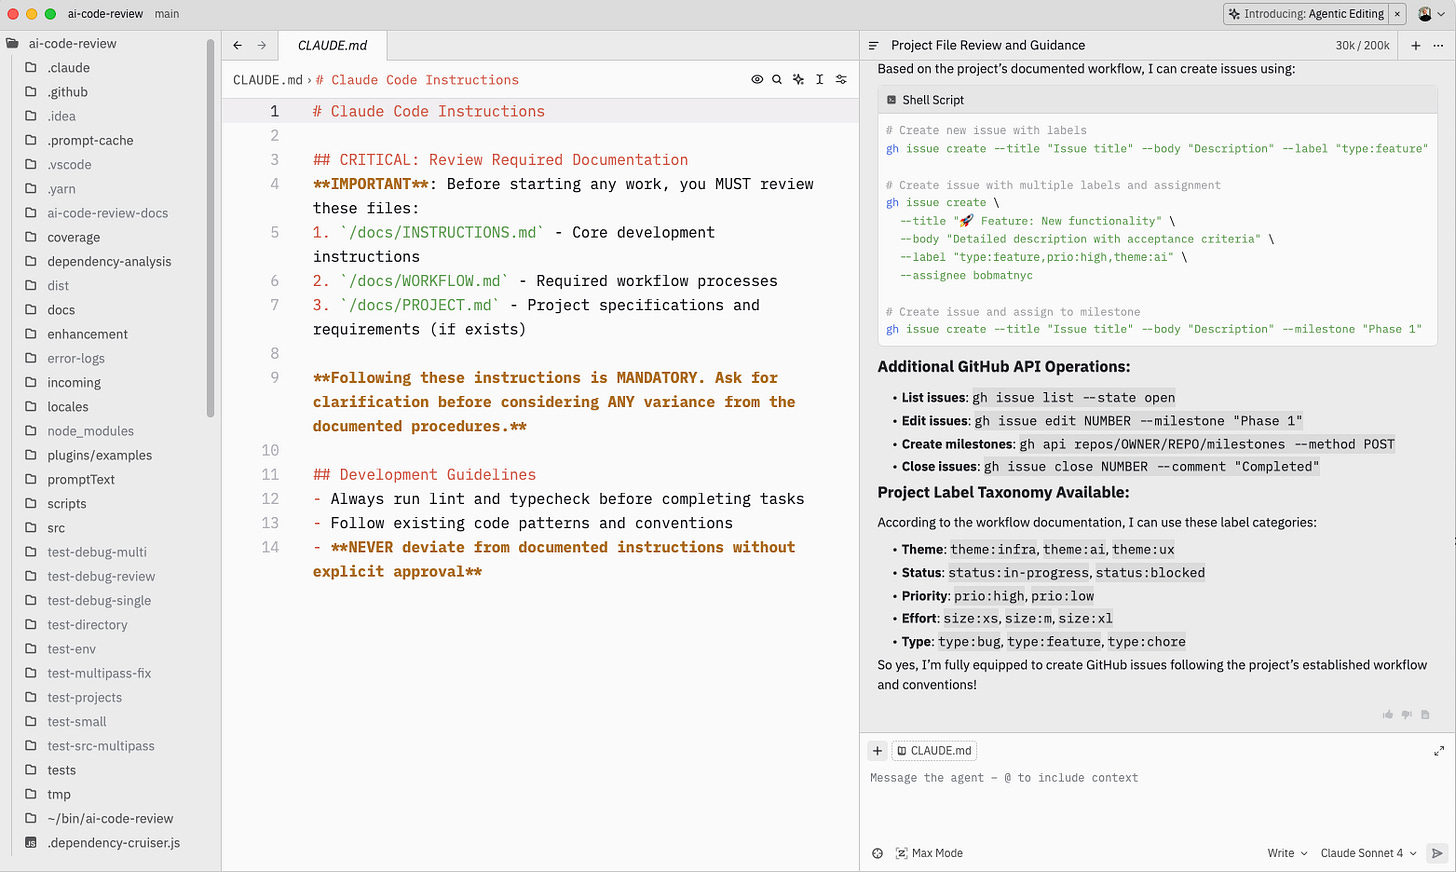Enable Max Mode toggle
Viewport: 1456px width, 872px height.
click(x=929, y=853)
